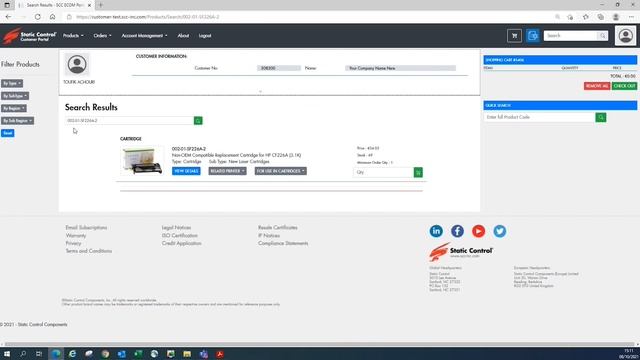Open the Email Subscriptions footer link
This screenshot has height=360, width=640.
click(86, 228)
